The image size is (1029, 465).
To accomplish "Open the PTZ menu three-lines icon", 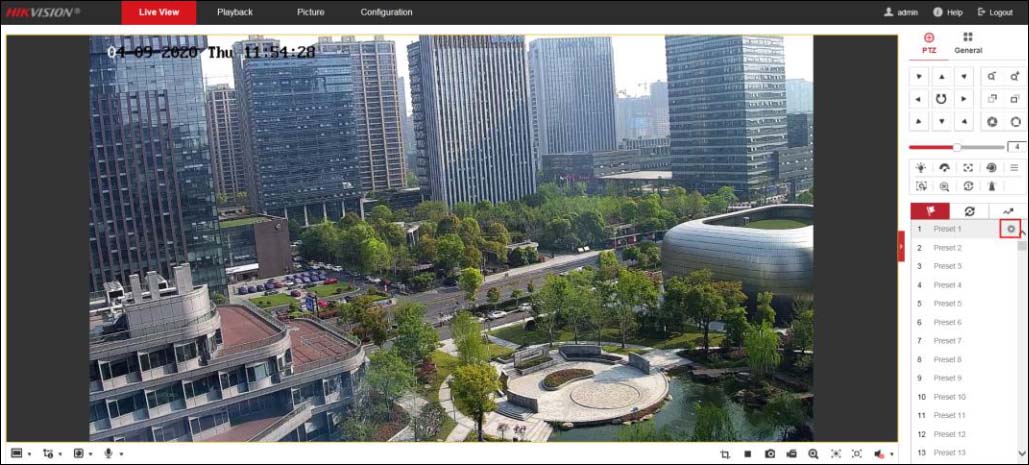I will (1015, 168).
